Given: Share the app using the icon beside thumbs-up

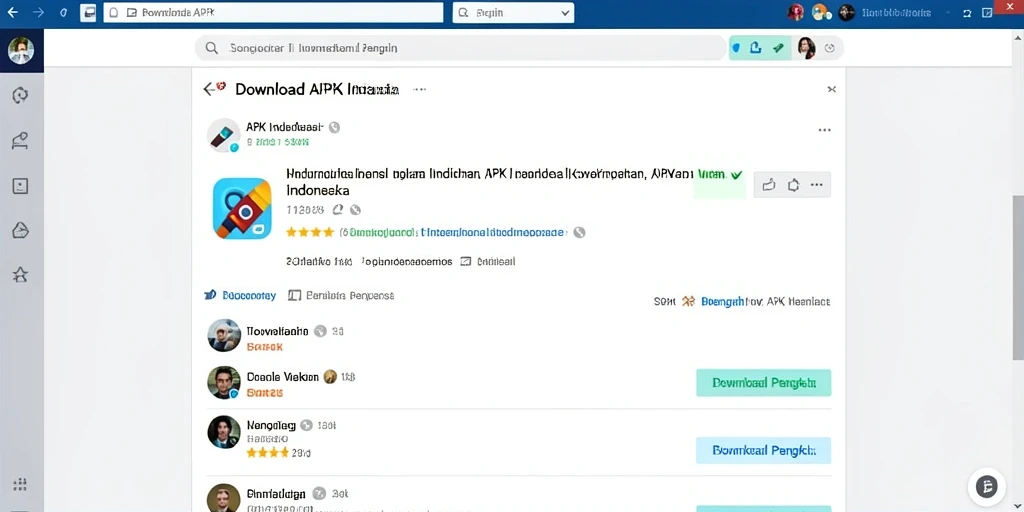Looking at the screenshot, I should point(793,185).
